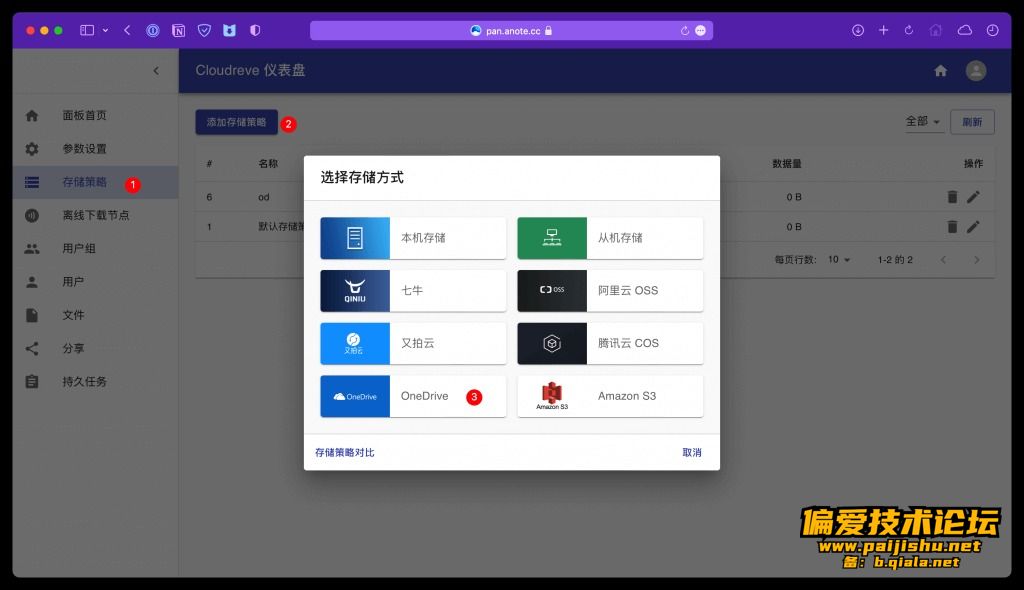Click 取消 to cancel the dialog
This screenshot has height=590, width=1024.
(x=692, y=452)
